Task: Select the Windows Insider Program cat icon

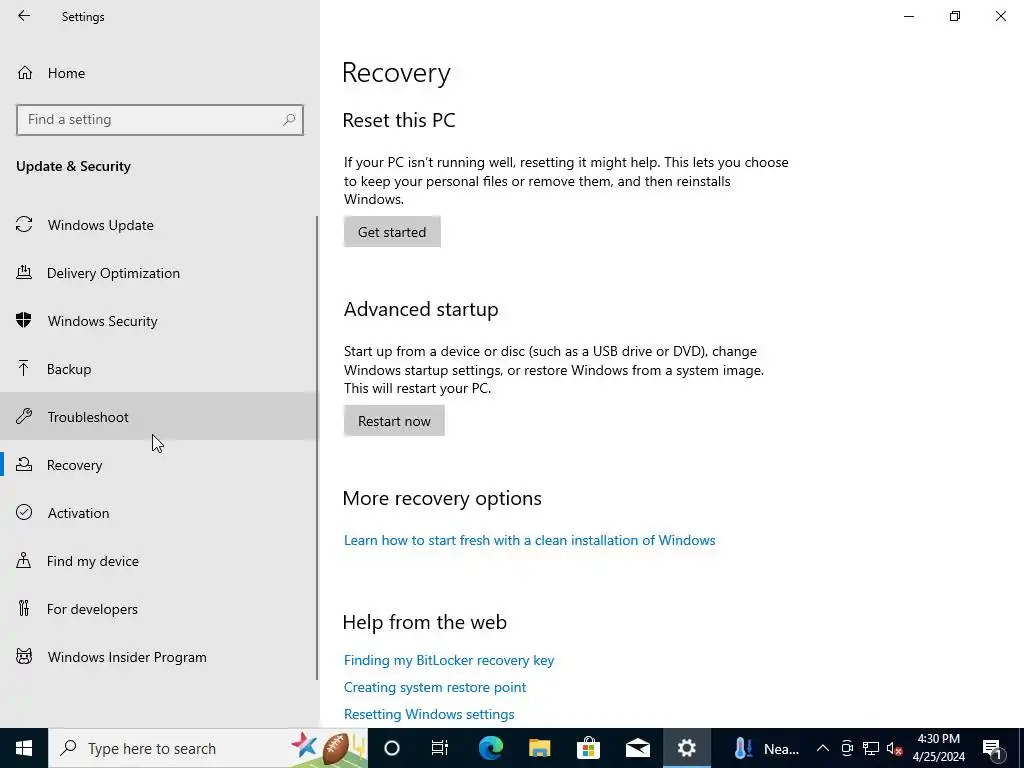Action: coord(24,656)
